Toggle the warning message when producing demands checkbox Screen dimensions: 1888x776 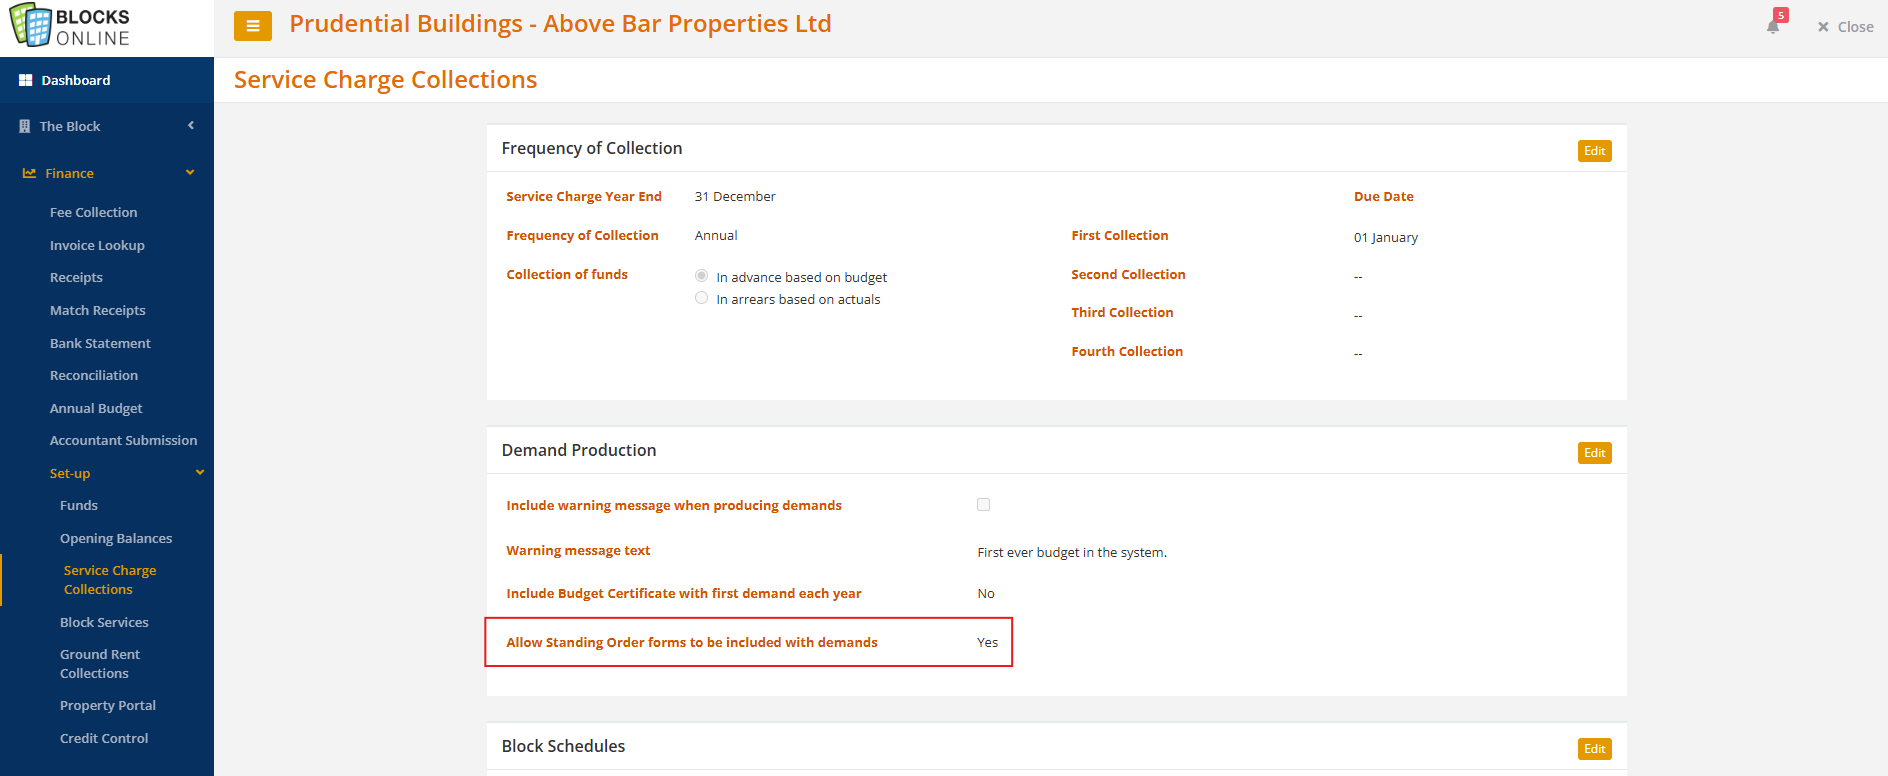[x=984, y=505]
